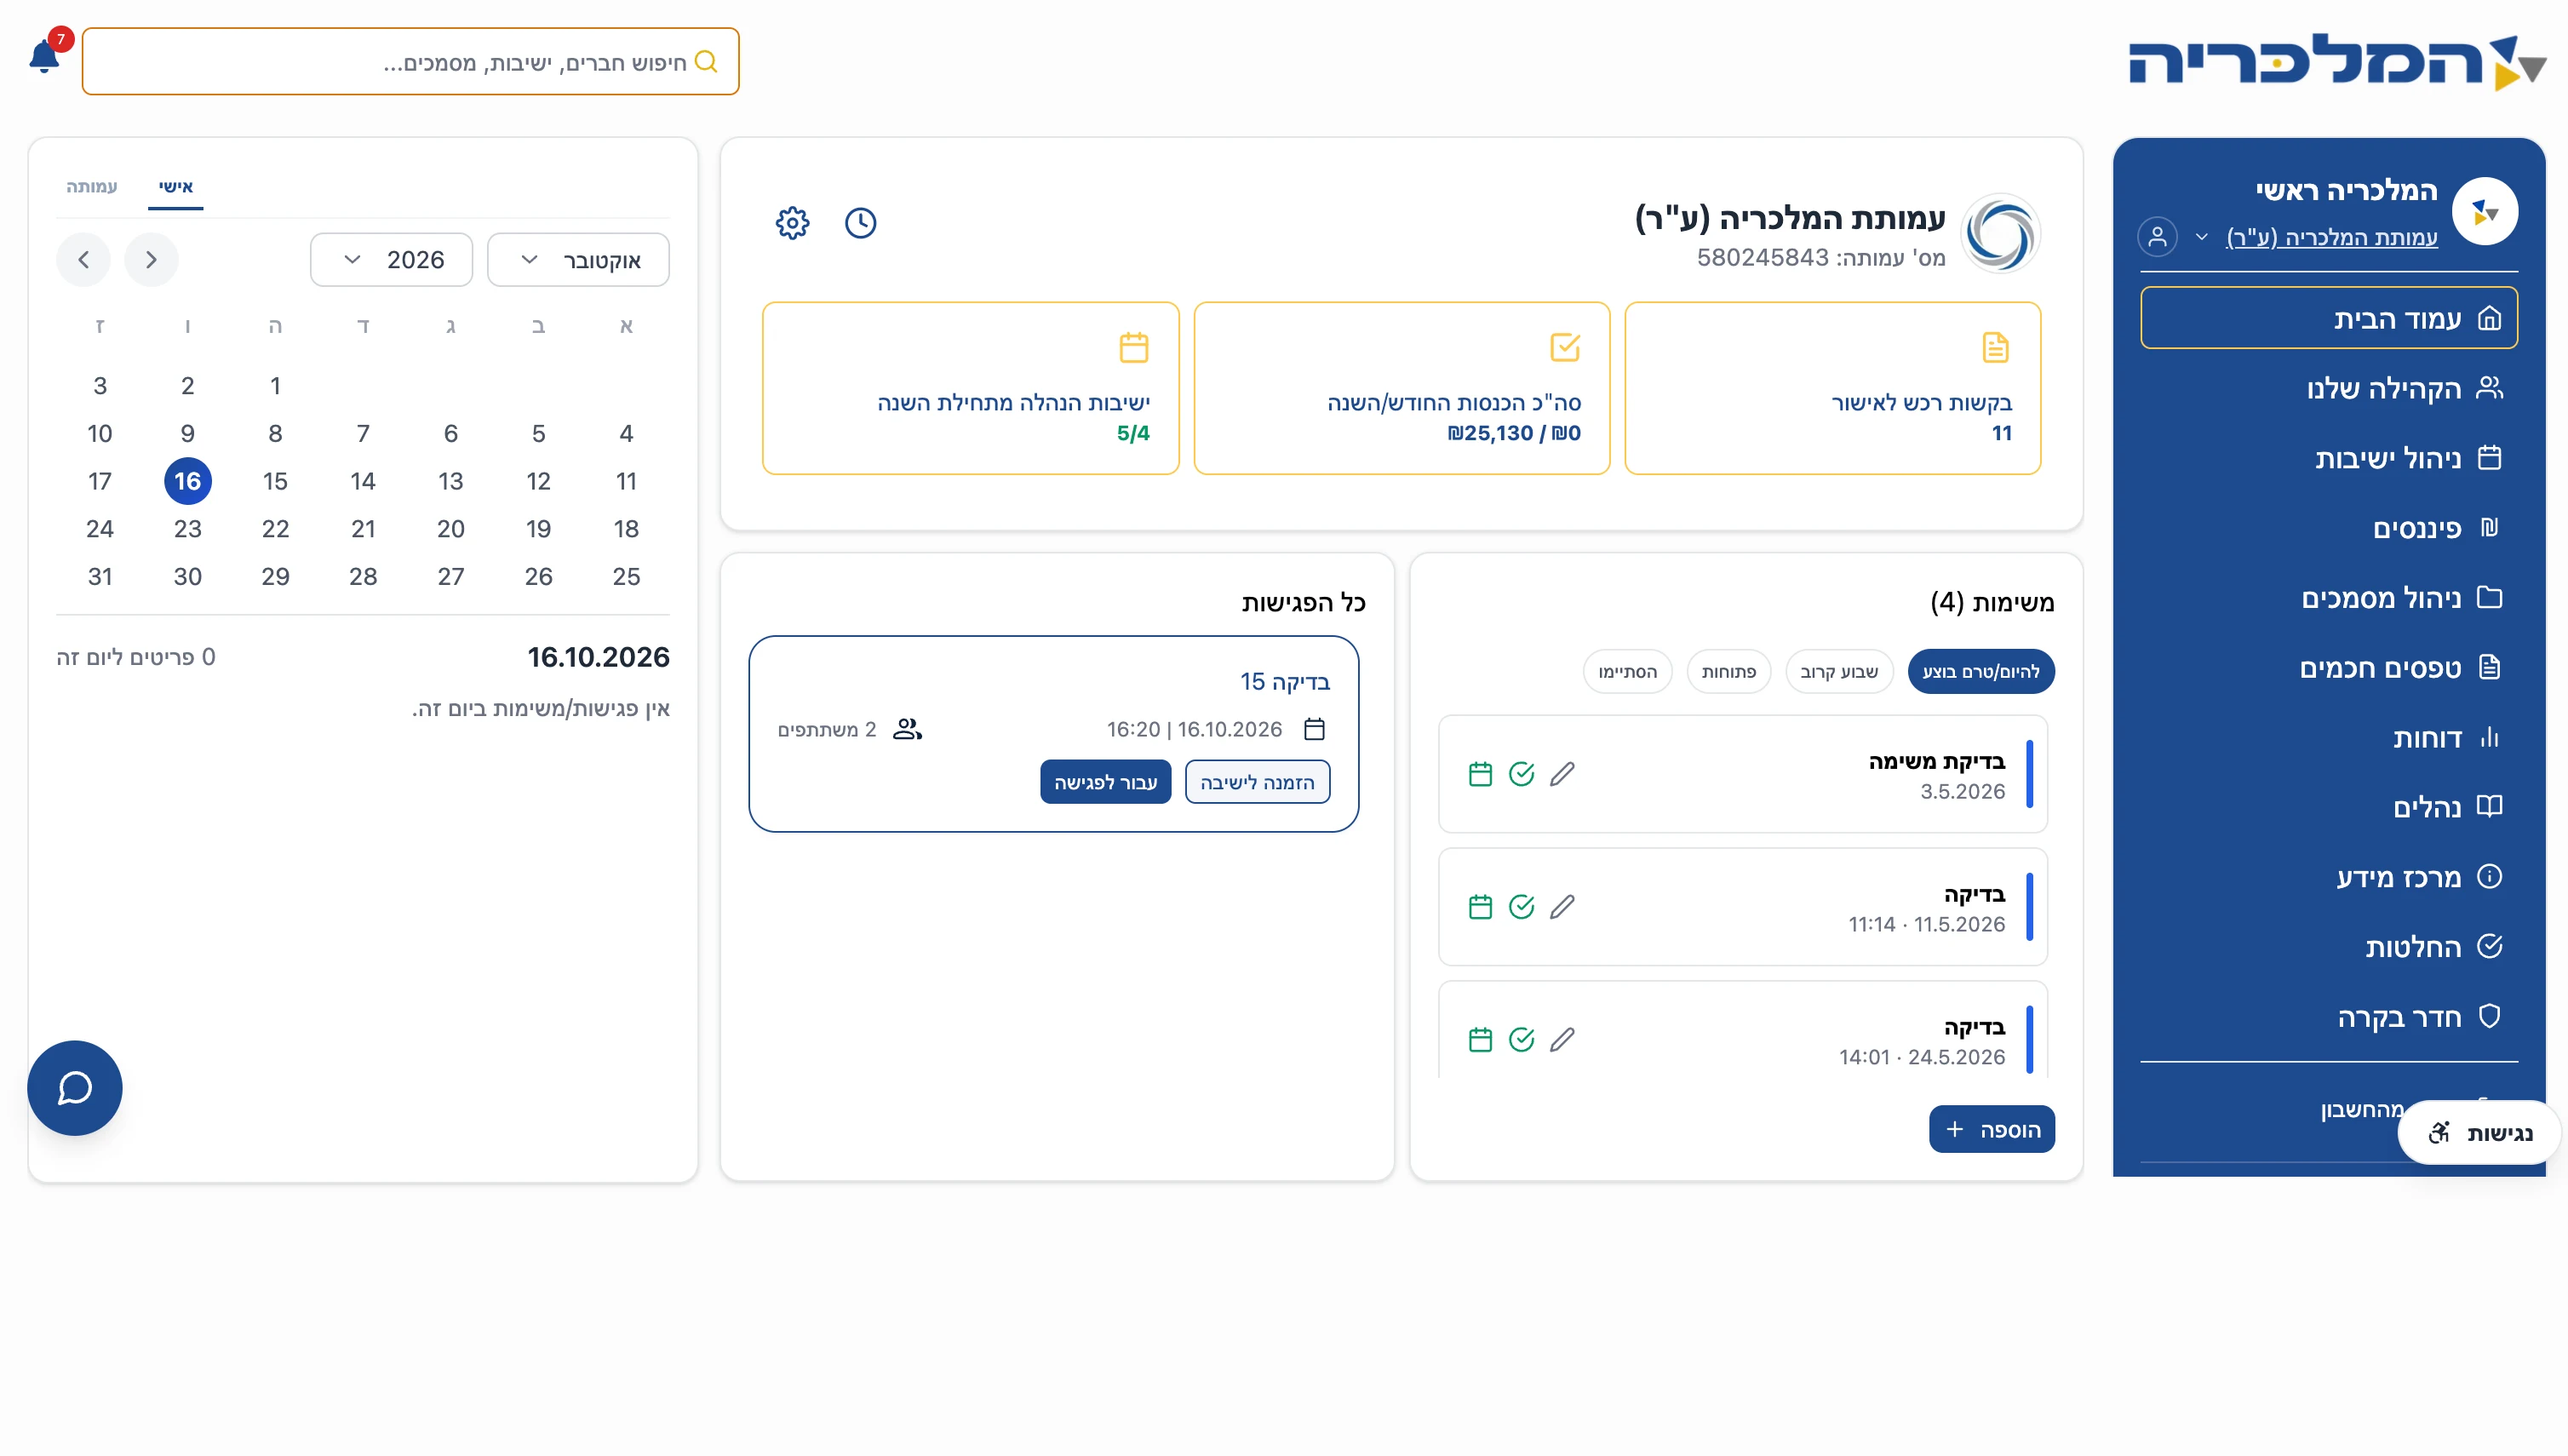Open the עמותת המלכריה (ע"ר) link
2568x1456 pixels.
2331,237
